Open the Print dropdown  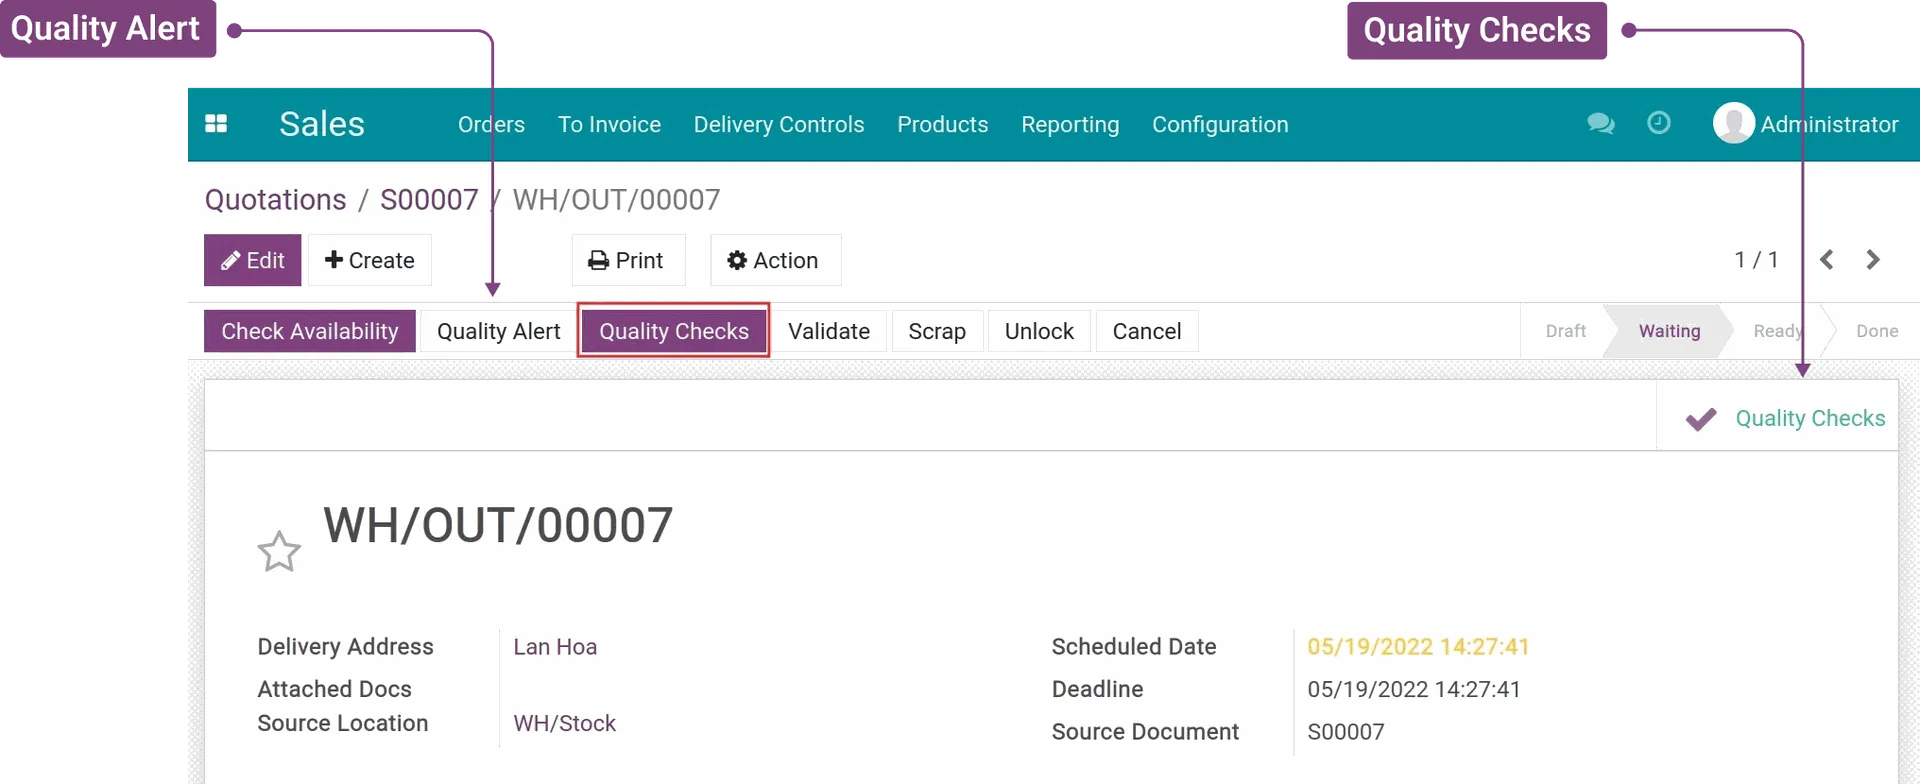click(x=628, y=260)
